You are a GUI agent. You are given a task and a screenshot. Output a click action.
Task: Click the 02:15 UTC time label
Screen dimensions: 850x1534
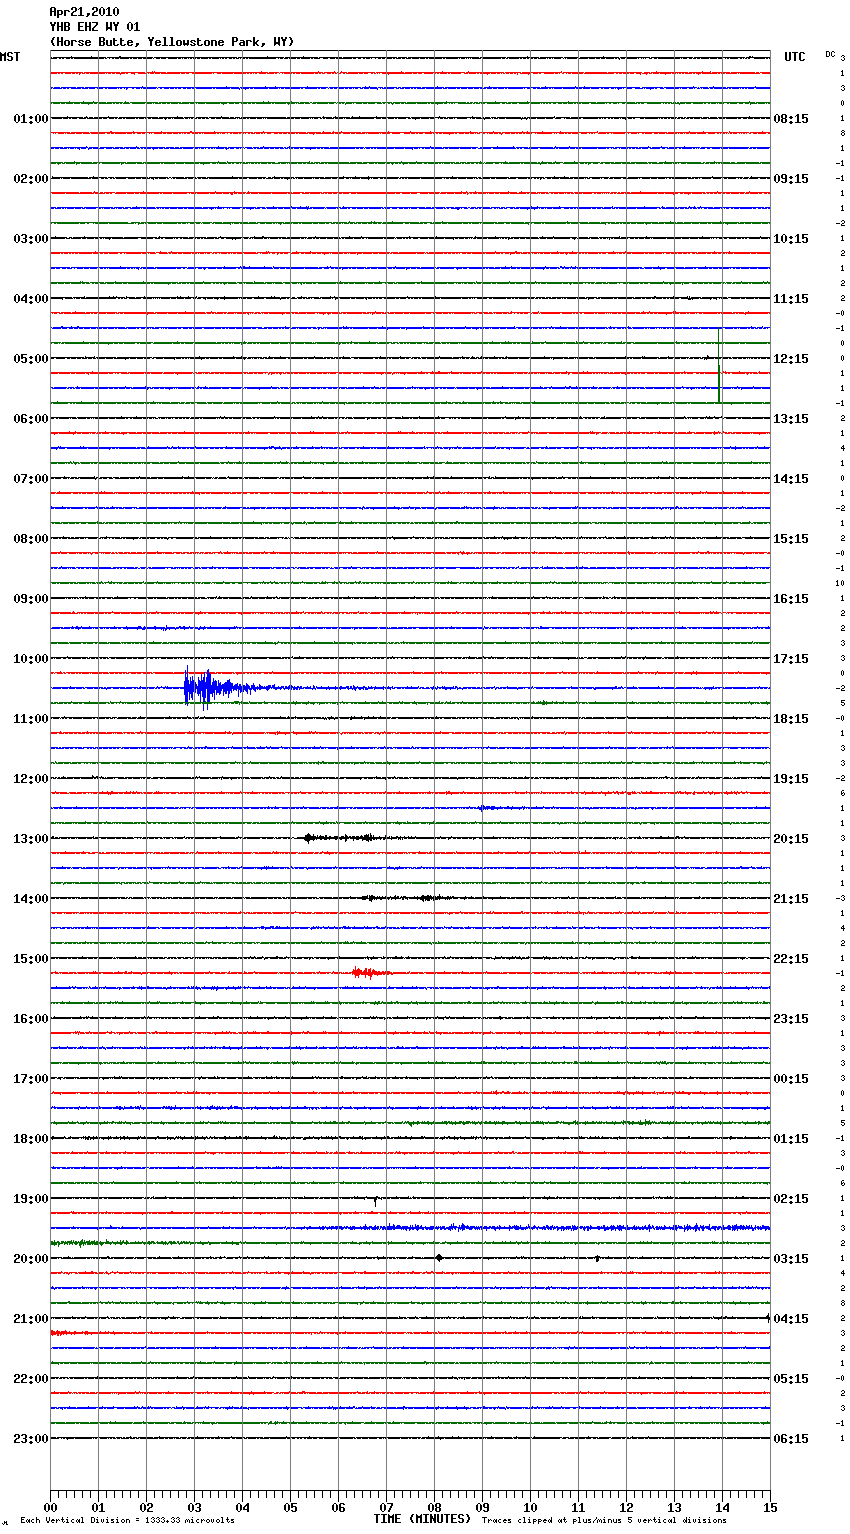[791, 1199]
